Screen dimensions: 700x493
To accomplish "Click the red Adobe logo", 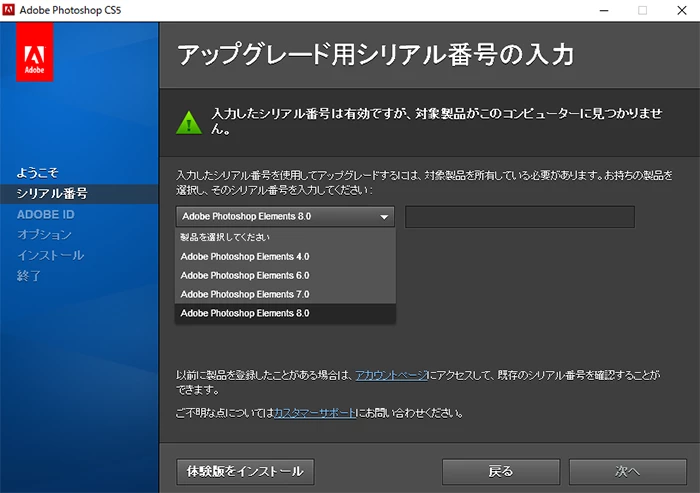I will 35,53.
